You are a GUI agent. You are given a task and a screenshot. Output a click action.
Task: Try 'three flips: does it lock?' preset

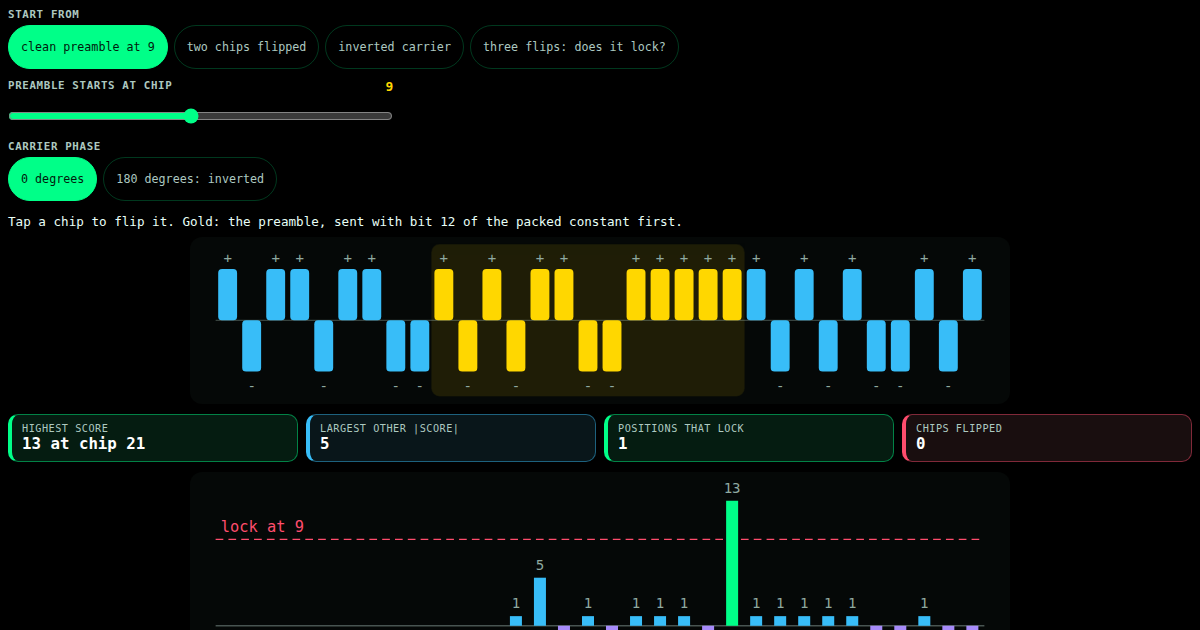pyautogui.click(x=574, y=47)
